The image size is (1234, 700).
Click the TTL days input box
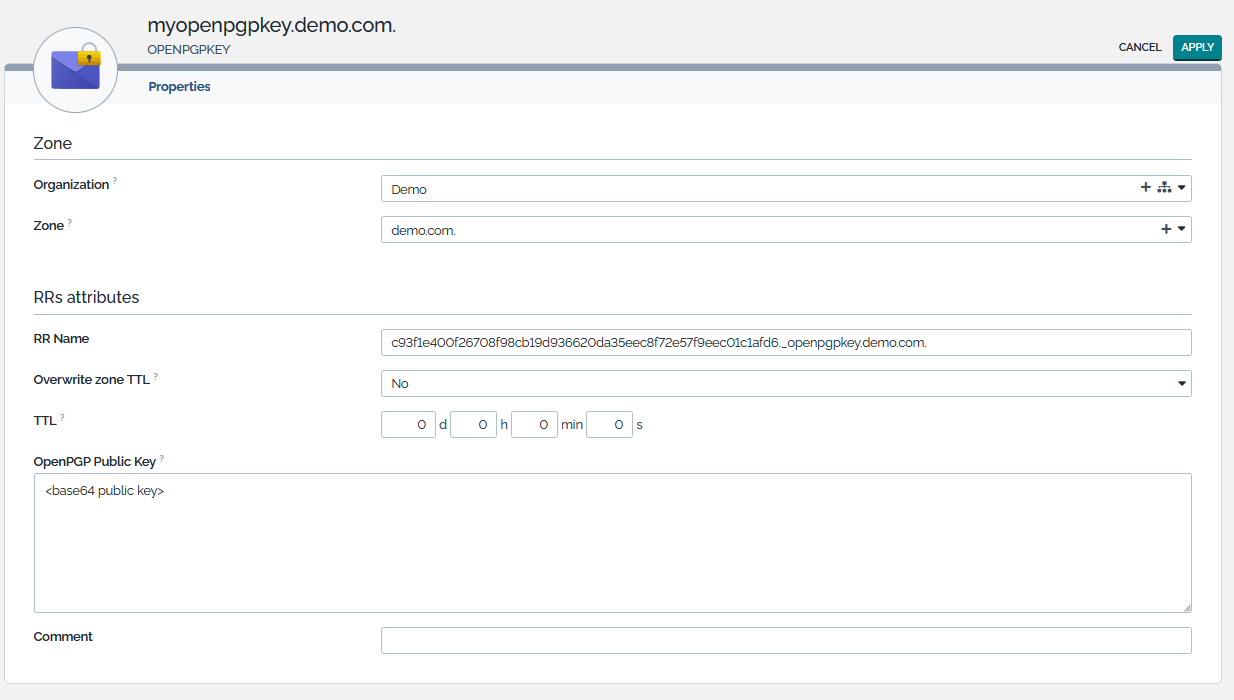(408, 425)
